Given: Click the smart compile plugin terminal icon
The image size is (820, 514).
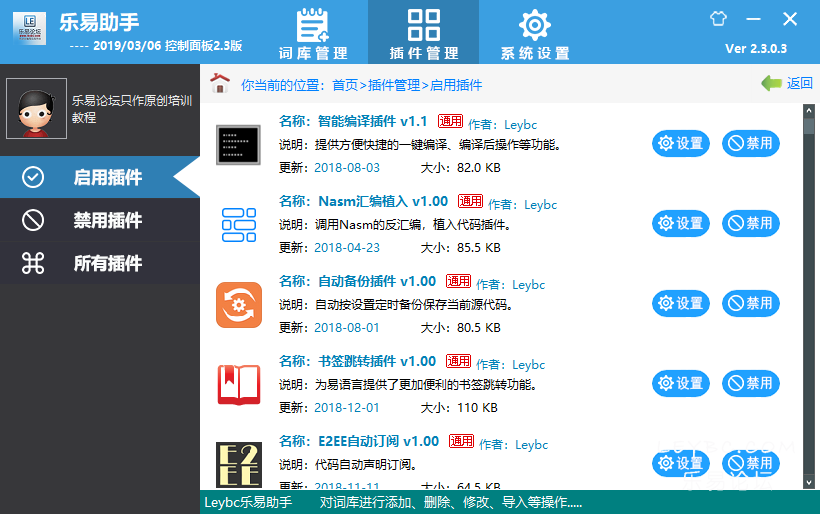Looking at the screenshot, I should click(238, 144).
